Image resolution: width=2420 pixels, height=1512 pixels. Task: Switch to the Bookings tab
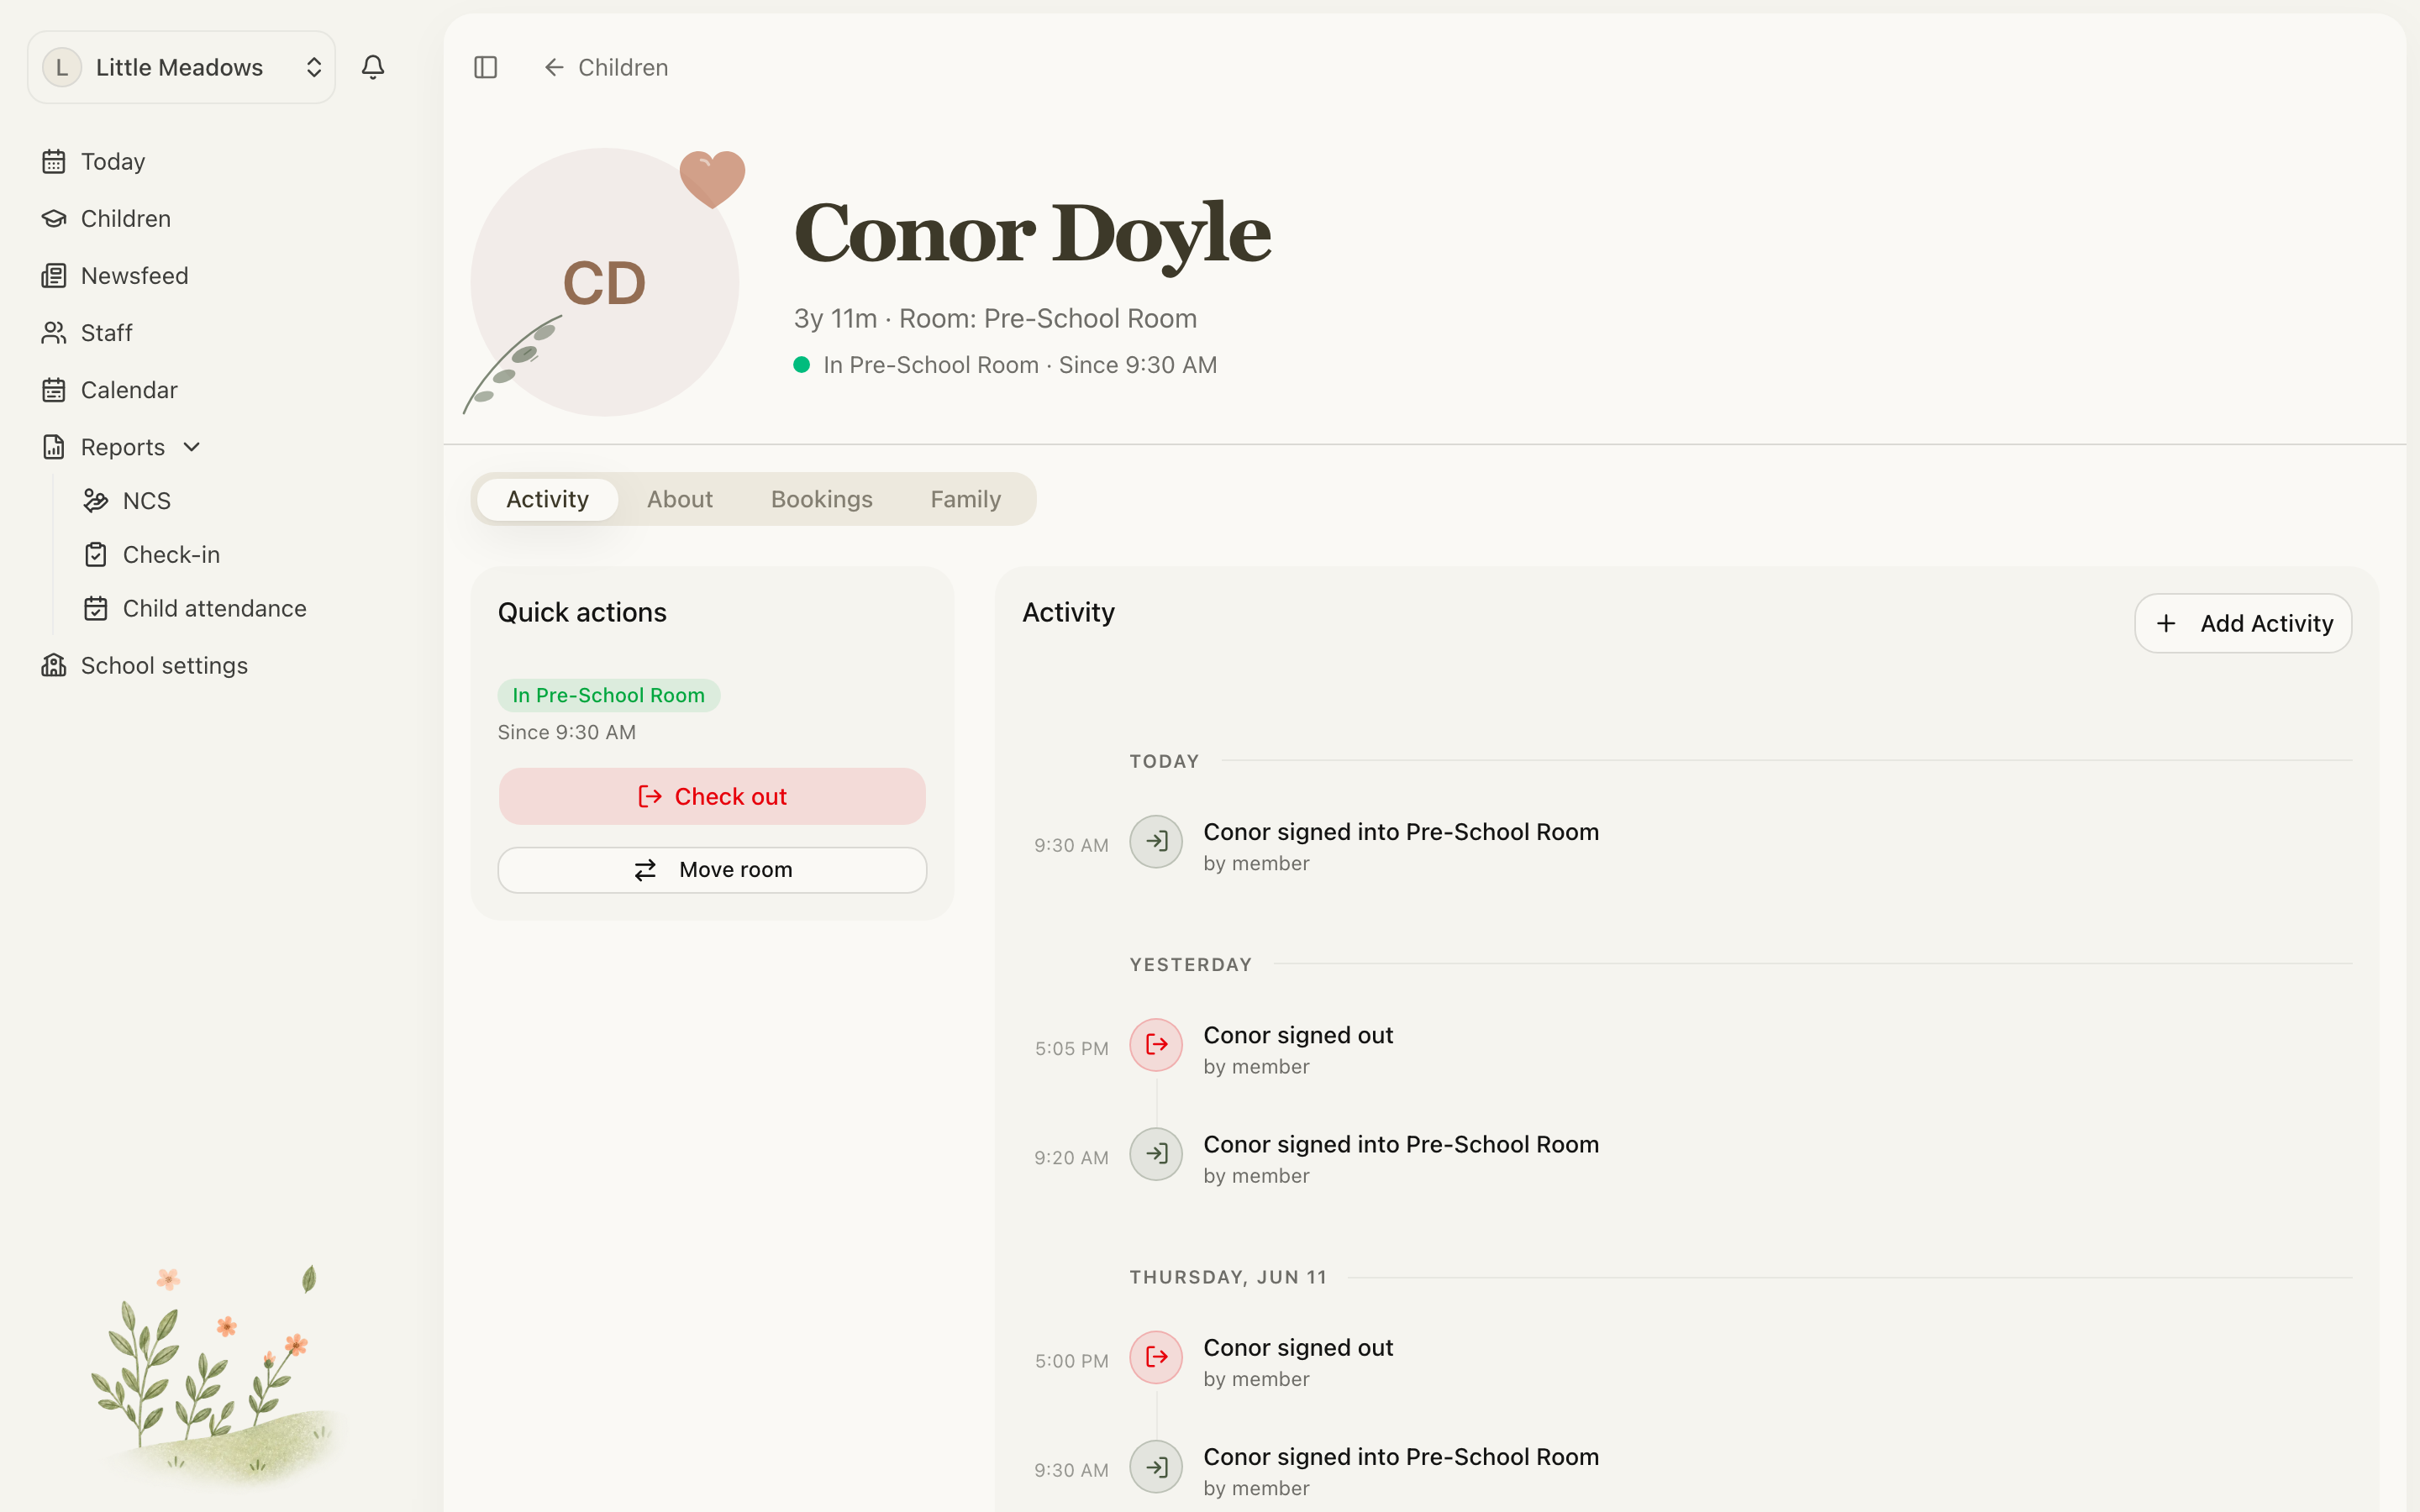pyautogui.click(x=822, y=499)
